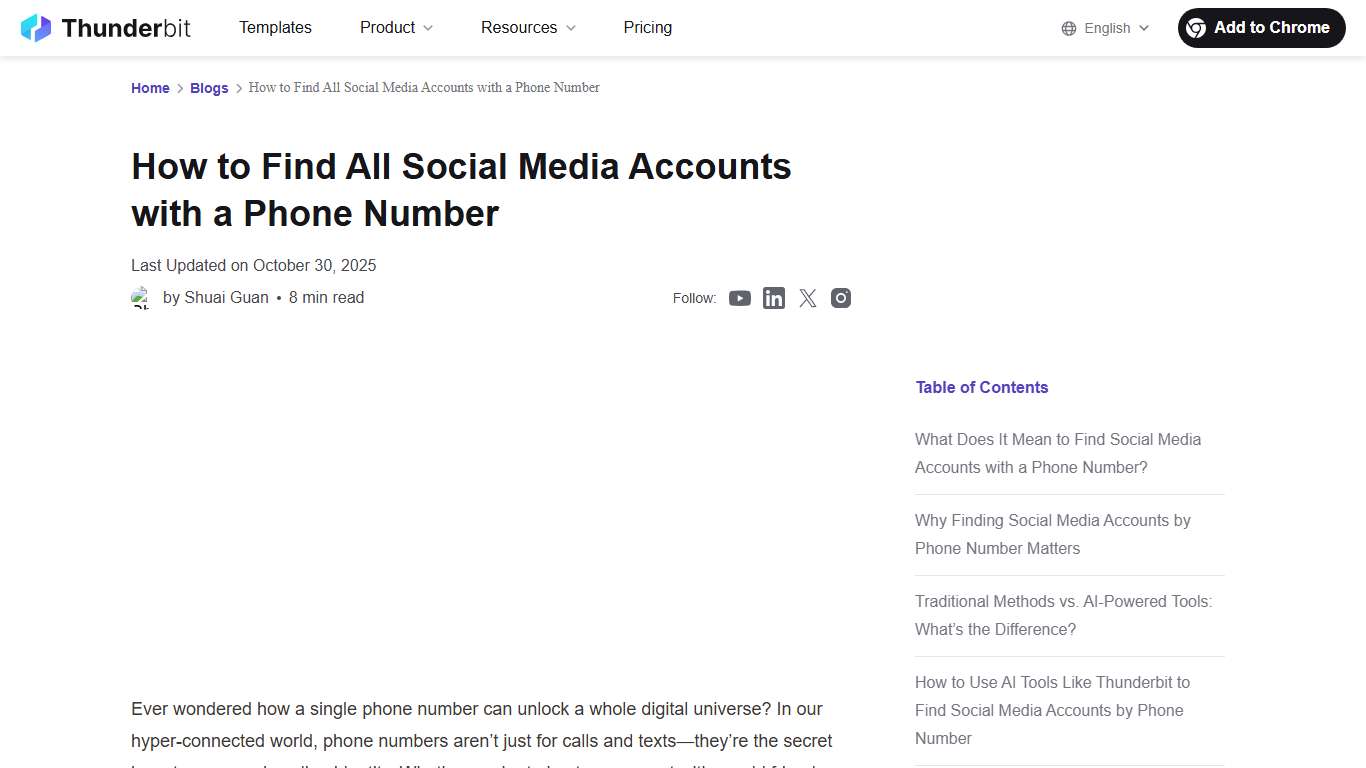Select Templates from the navigation
Viewport: 1366px width, 768px height.
tap(275, 28)
